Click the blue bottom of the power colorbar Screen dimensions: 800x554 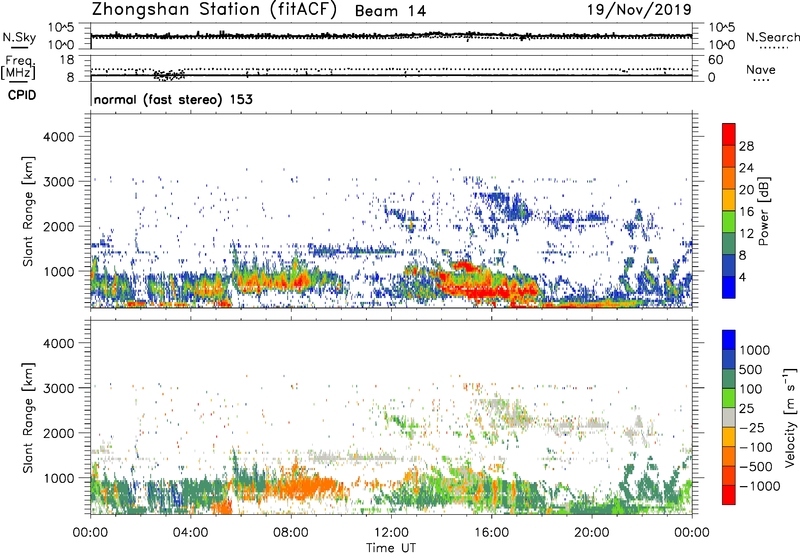[x=729, y=288]
